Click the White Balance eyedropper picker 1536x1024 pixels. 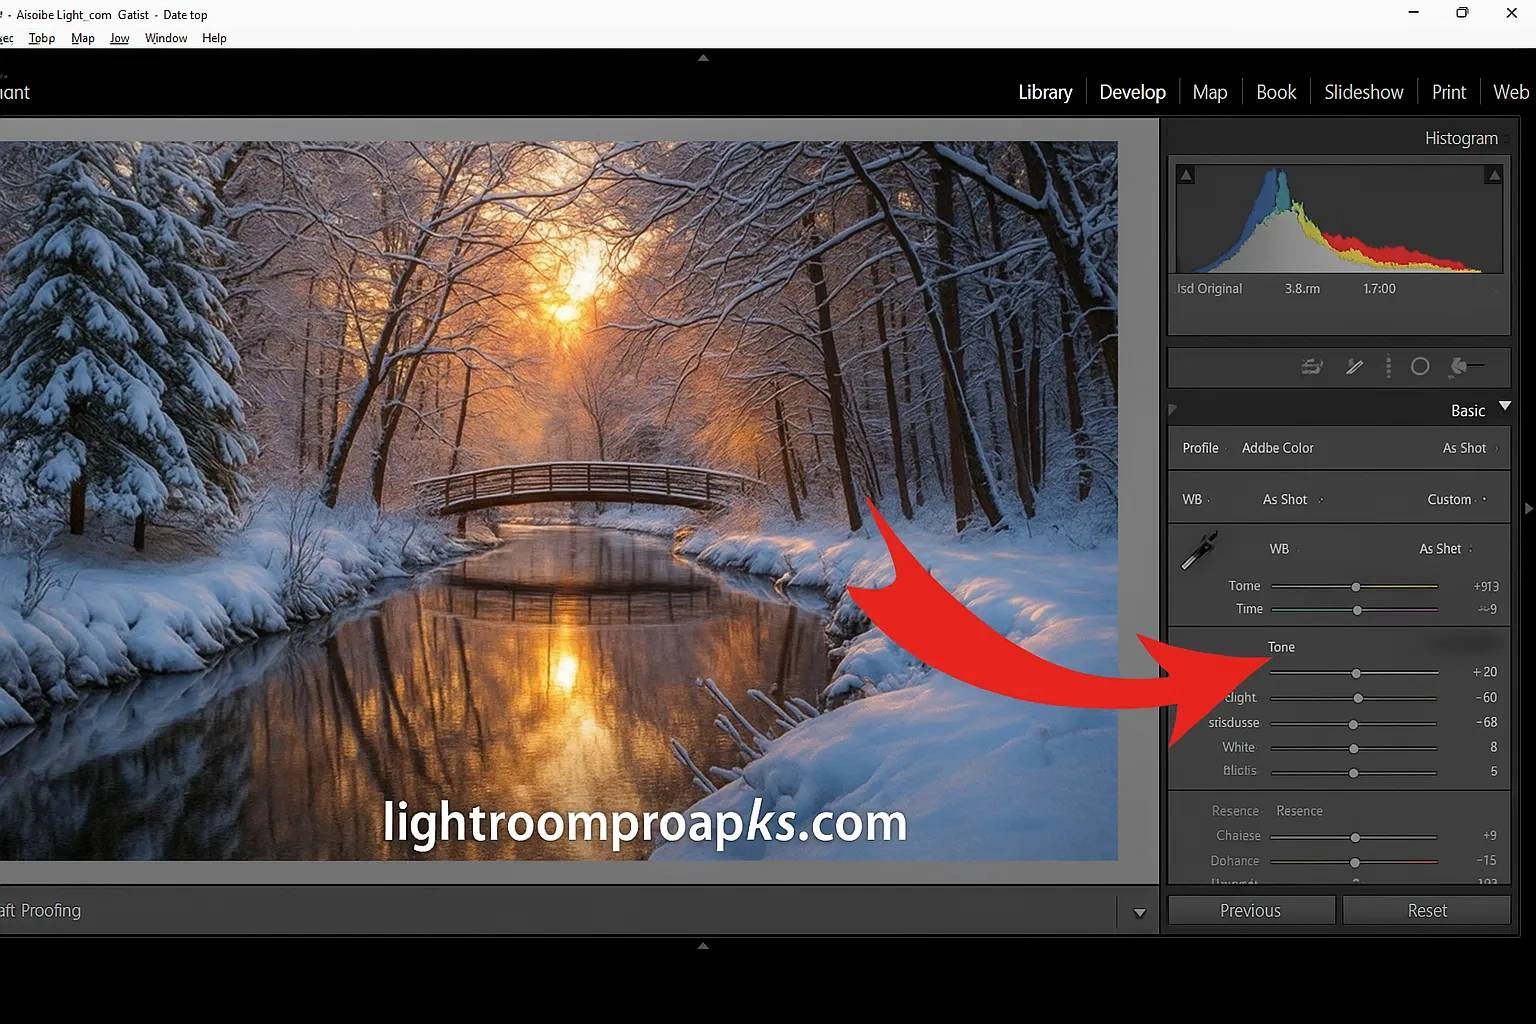point(1199,548)
